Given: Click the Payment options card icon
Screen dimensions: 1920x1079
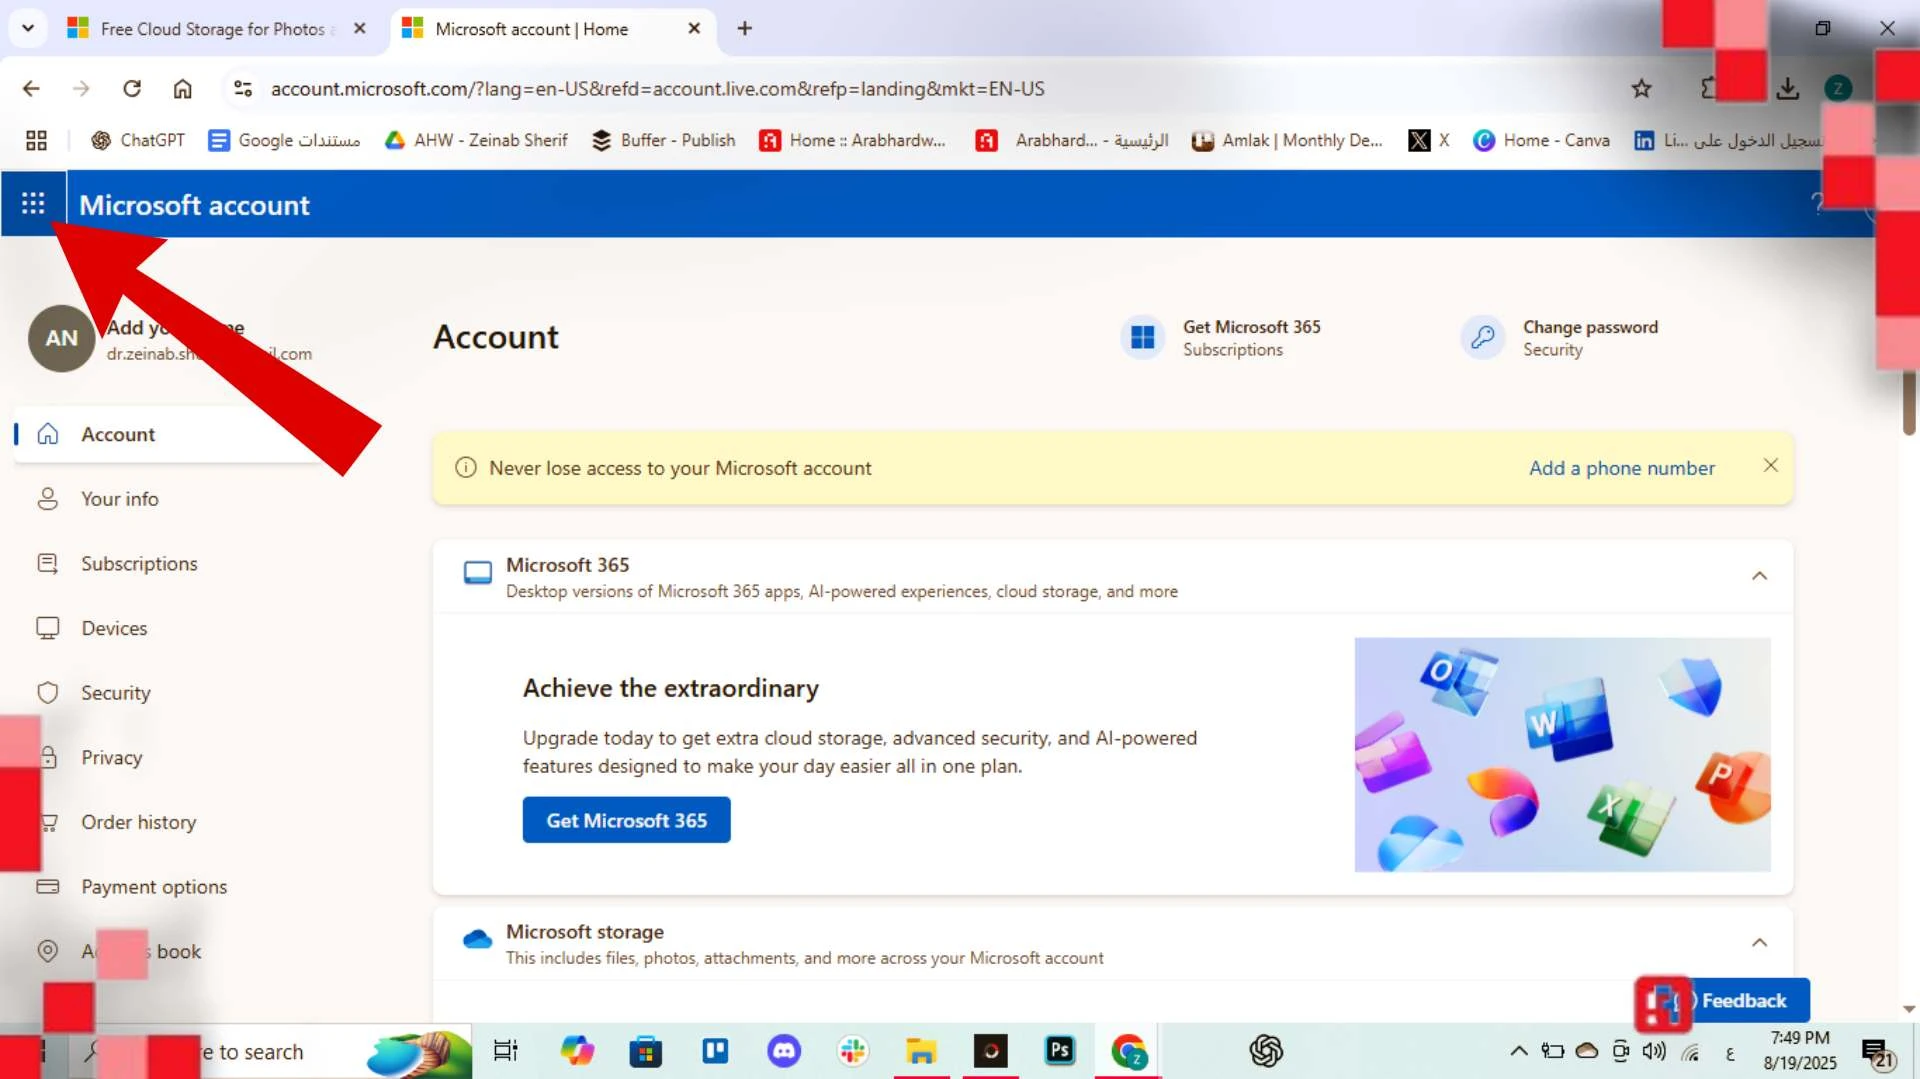Looking at the screenshot, I should (x=48, y=887).
